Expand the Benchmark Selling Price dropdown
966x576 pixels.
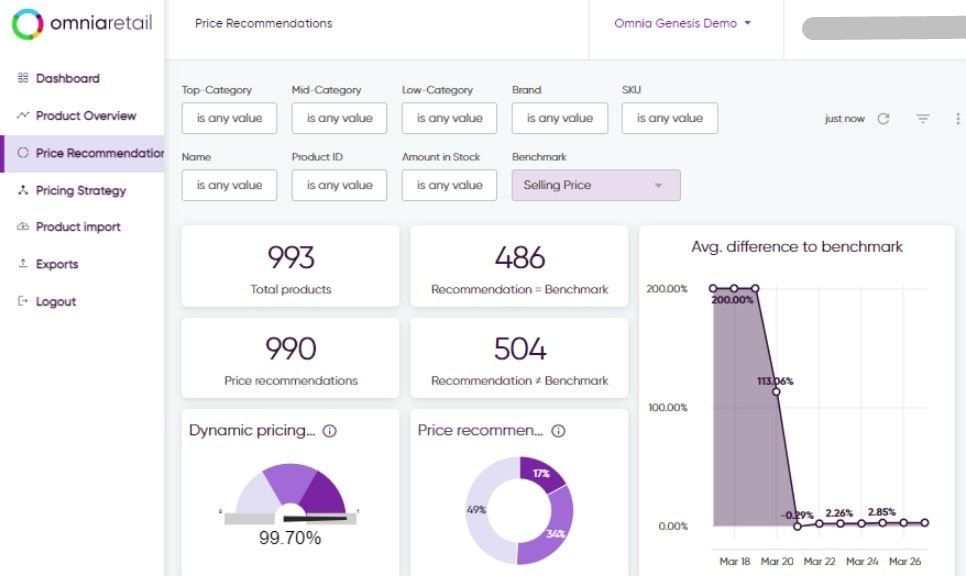click(596, 185)
